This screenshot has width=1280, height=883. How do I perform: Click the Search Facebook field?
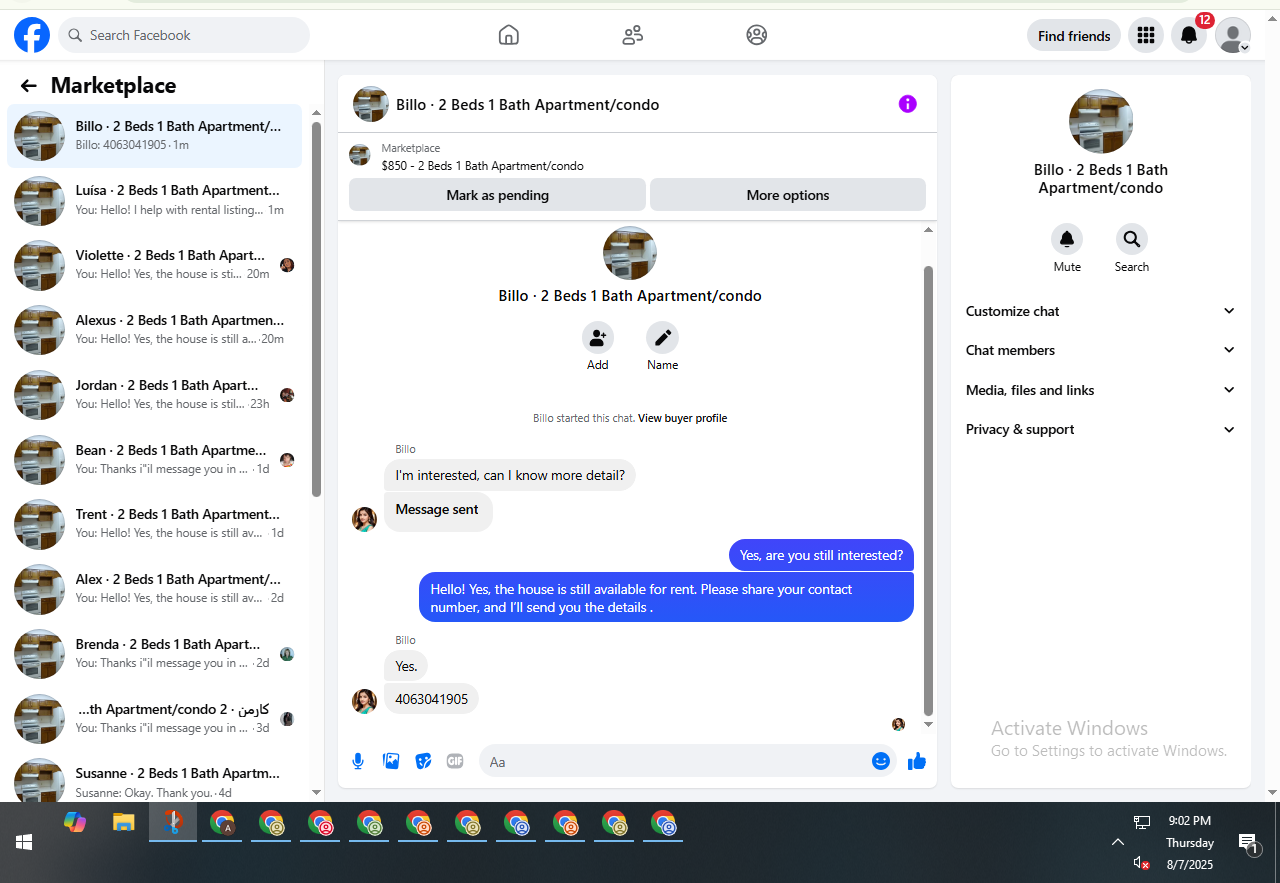[184, 35]
